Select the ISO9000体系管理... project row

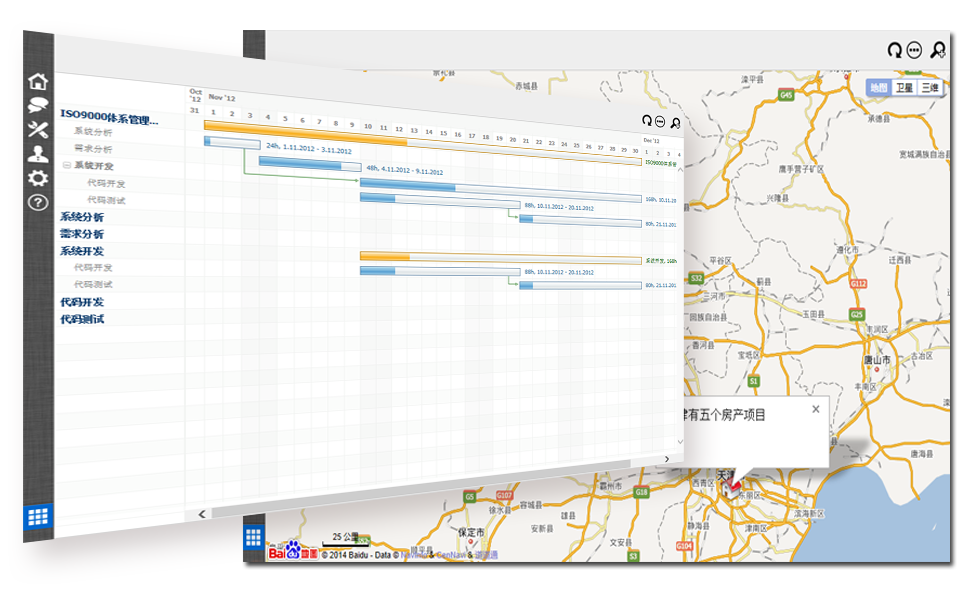(x=109, y=117)
